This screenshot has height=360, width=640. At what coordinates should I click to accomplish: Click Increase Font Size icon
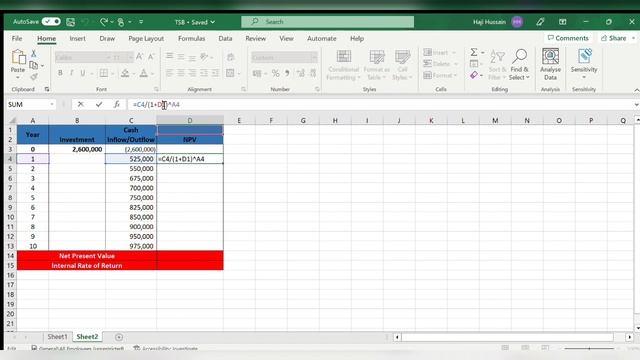[x=139, y=57]
